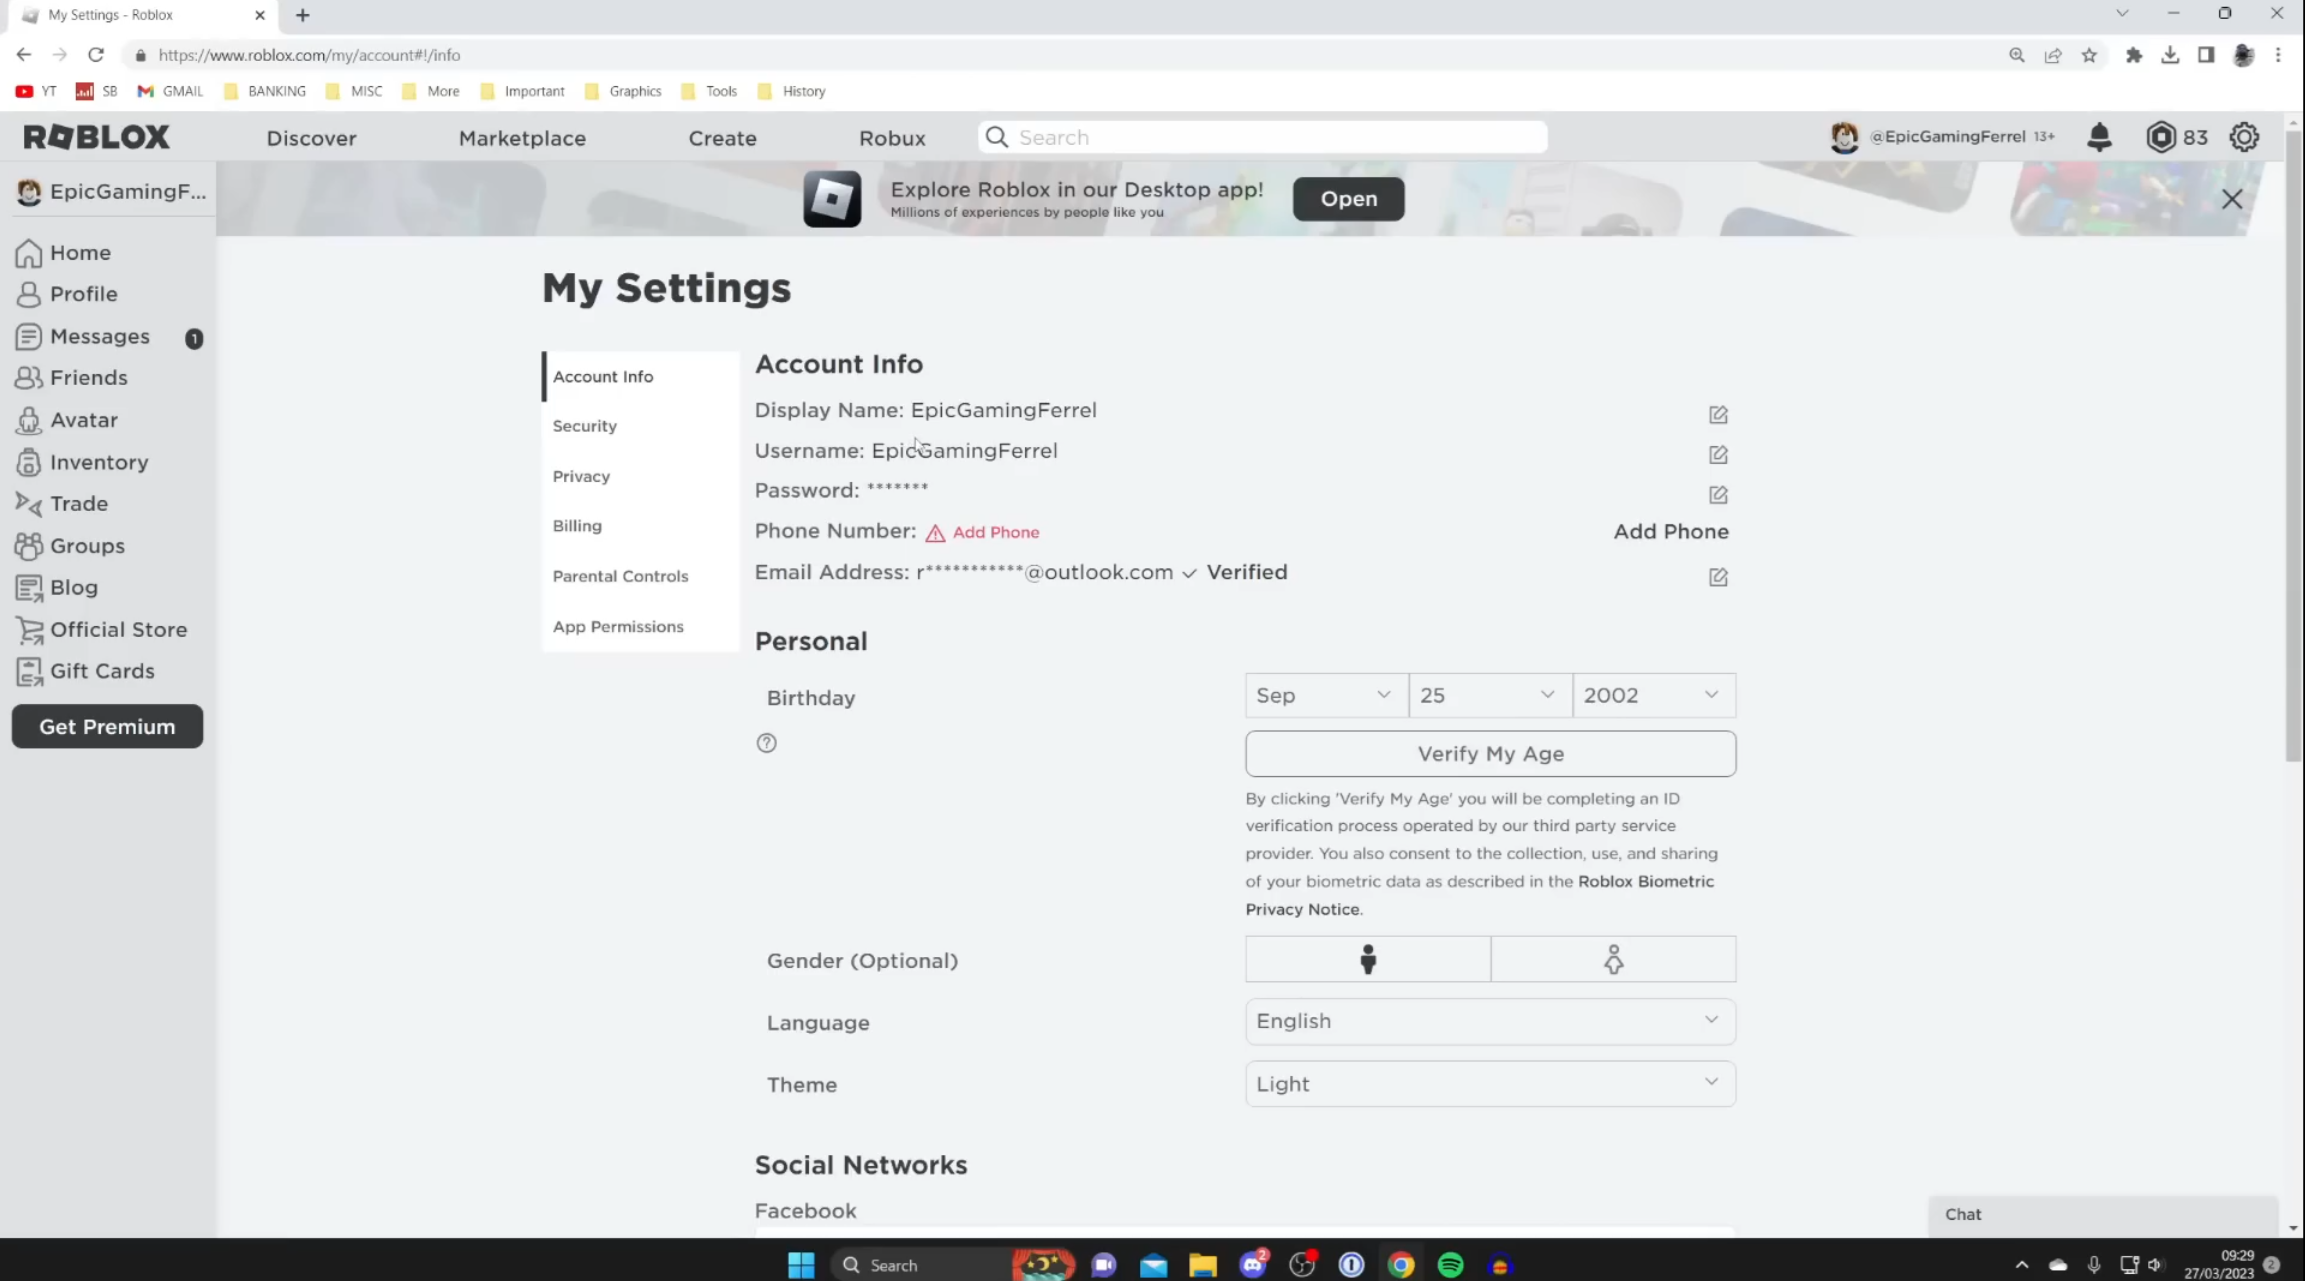Edit the Display Name pencil icon
2305x1281 pixels.
click(1718, 414)
